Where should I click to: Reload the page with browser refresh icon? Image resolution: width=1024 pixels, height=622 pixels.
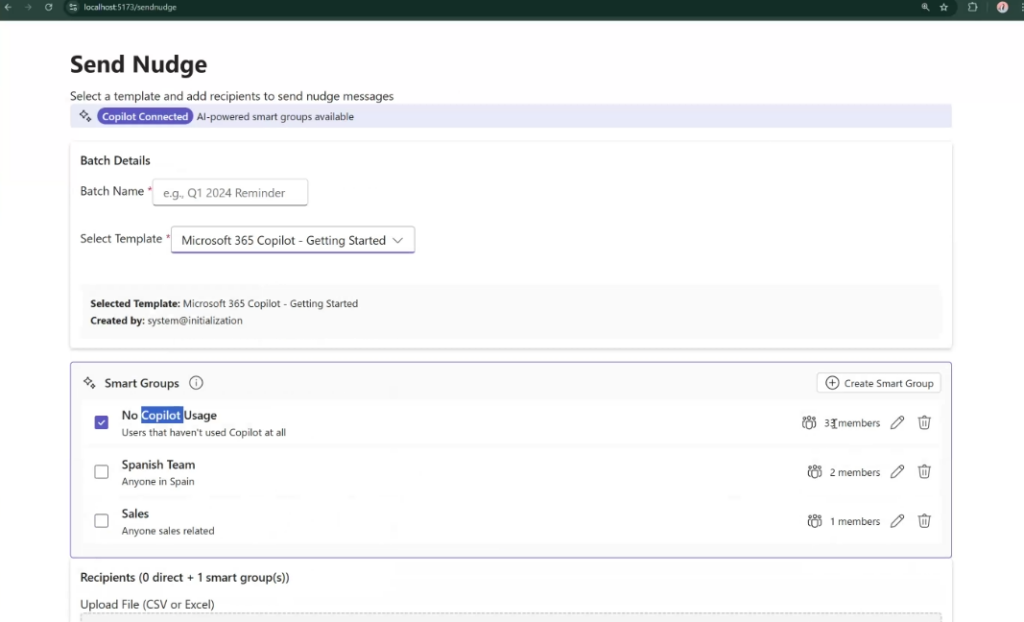pyautogui.click(x=48, y=7)
